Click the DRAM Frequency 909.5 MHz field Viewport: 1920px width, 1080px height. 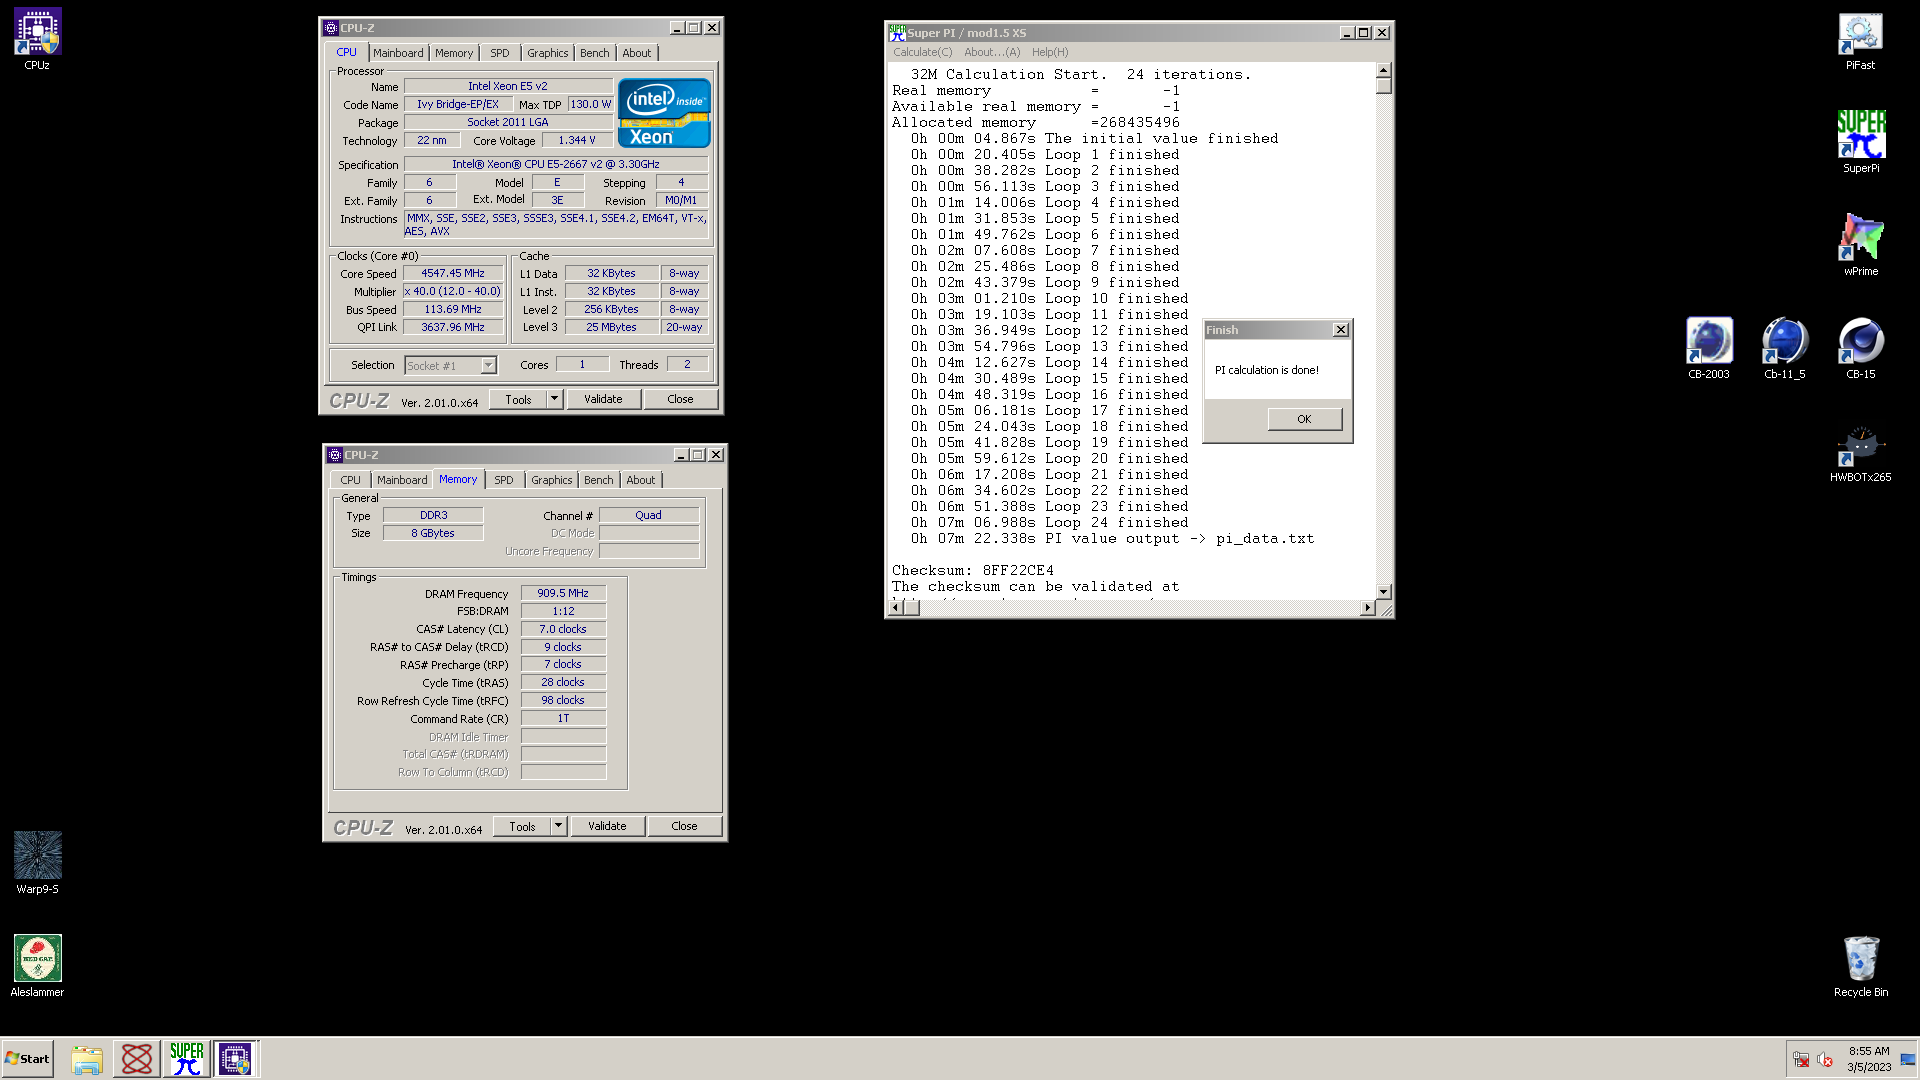tap(563, 593)
